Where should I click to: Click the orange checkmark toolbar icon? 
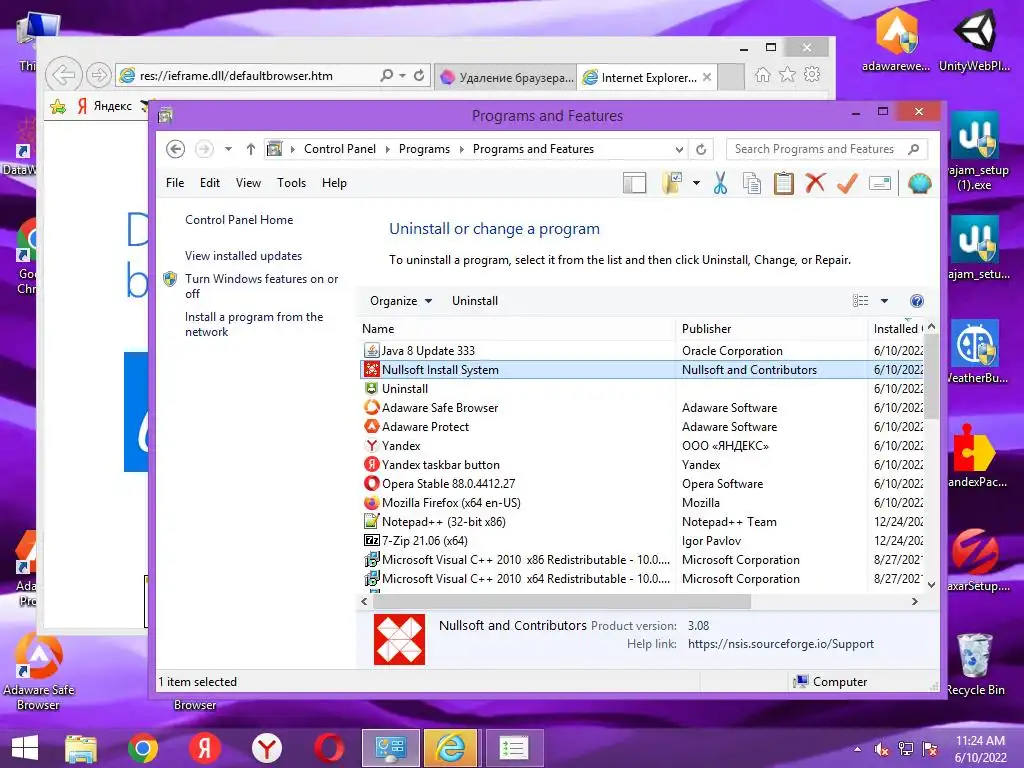click(x=847, y=184)
